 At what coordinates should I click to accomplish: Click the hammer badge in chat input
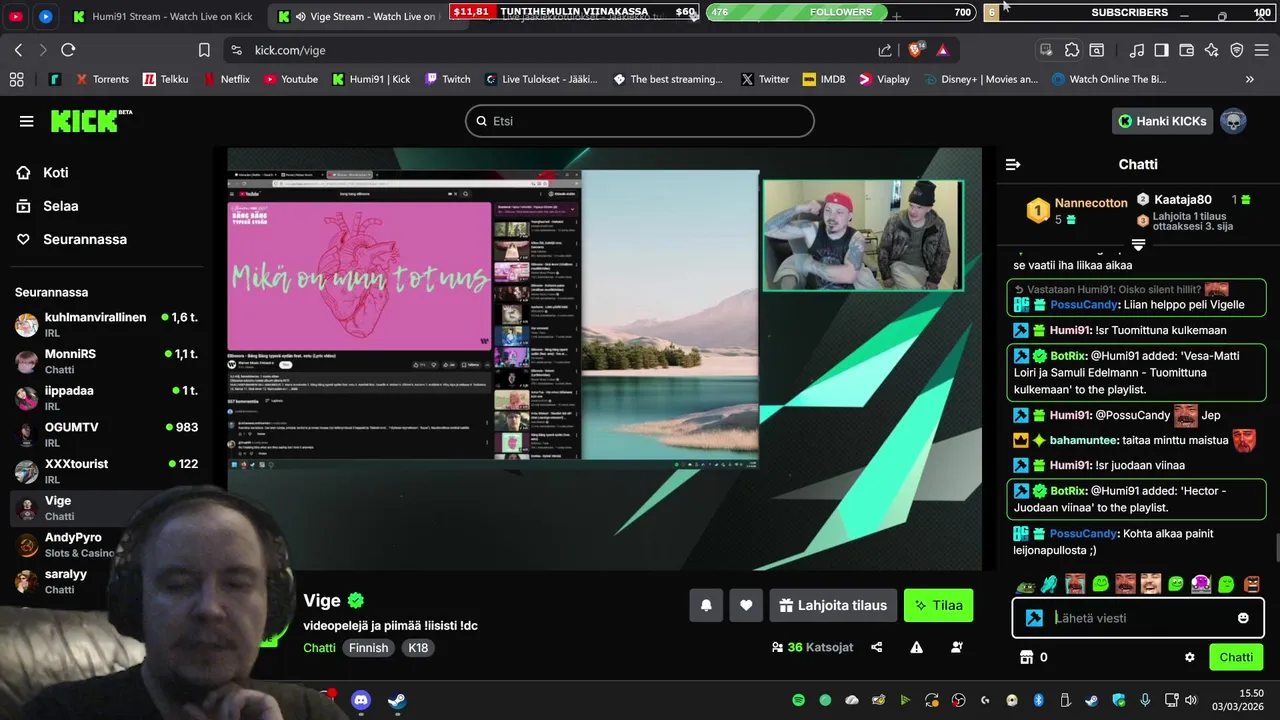click(1034, 618)
